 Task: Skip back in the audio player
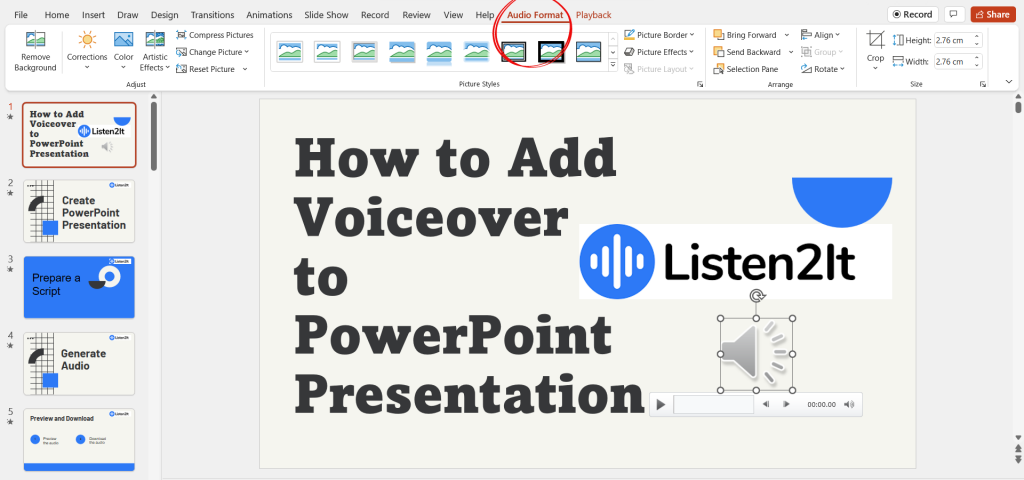click(x=766, y=404)
